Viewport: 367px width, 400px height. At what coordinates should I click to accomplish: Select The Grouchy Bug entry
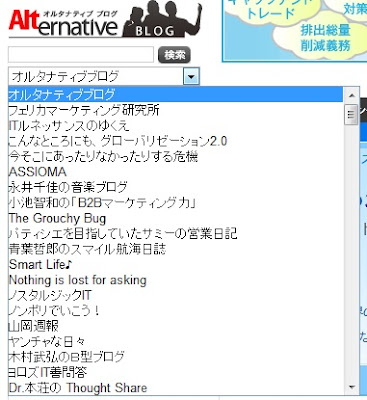(177, 218)
